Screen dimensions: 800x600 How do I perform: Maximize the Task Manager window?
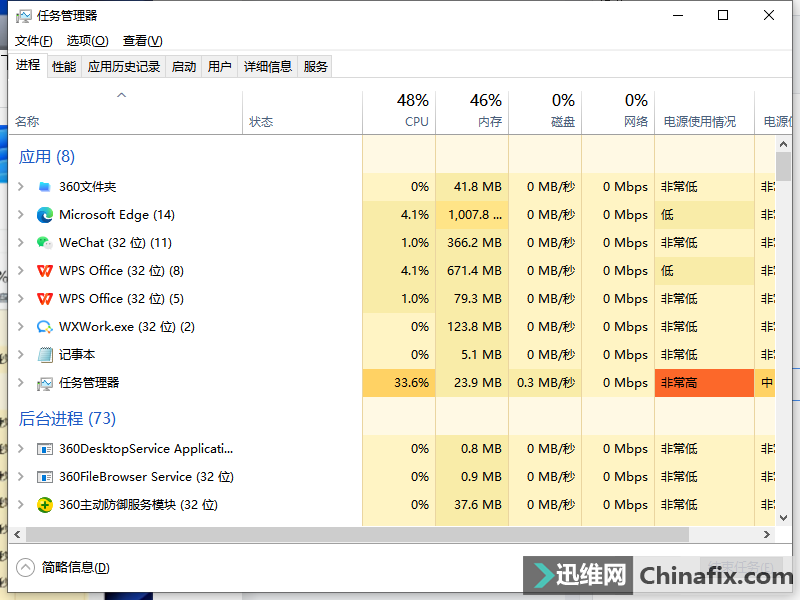pyautogui.click(x=723, y=15)
